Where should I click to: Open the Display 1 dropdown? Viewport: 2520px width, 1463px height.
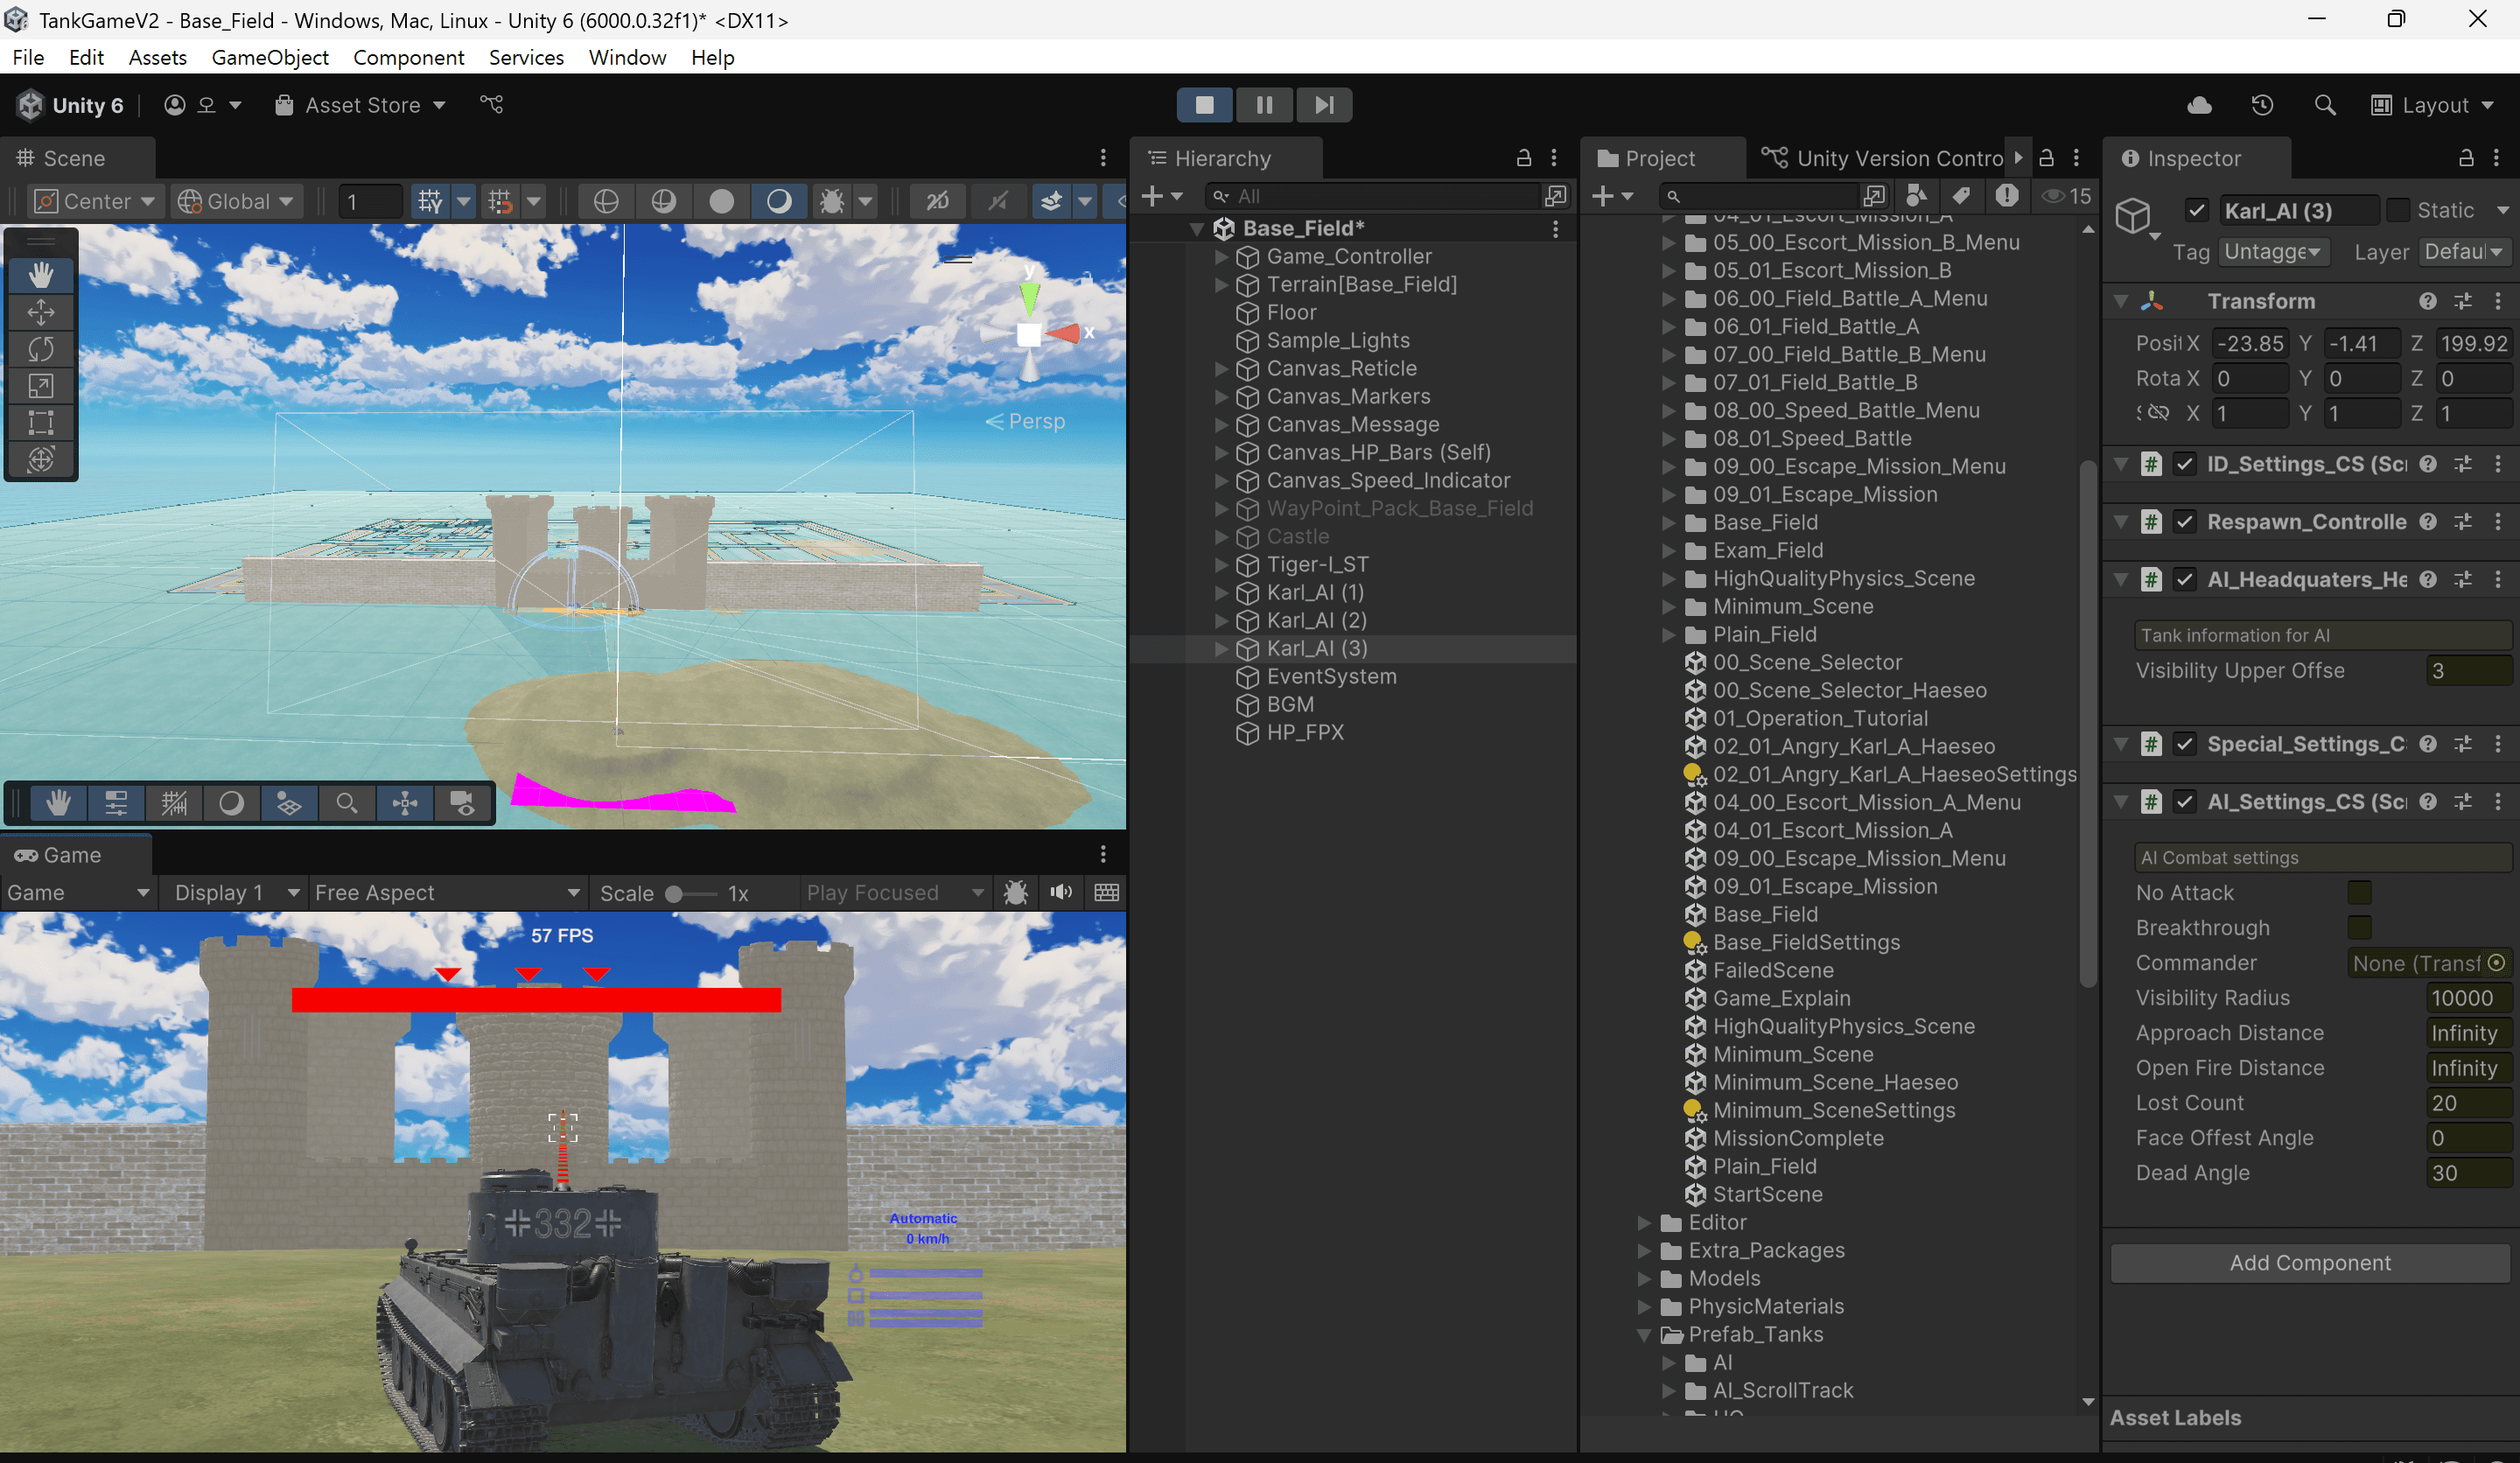coord(237,892)
